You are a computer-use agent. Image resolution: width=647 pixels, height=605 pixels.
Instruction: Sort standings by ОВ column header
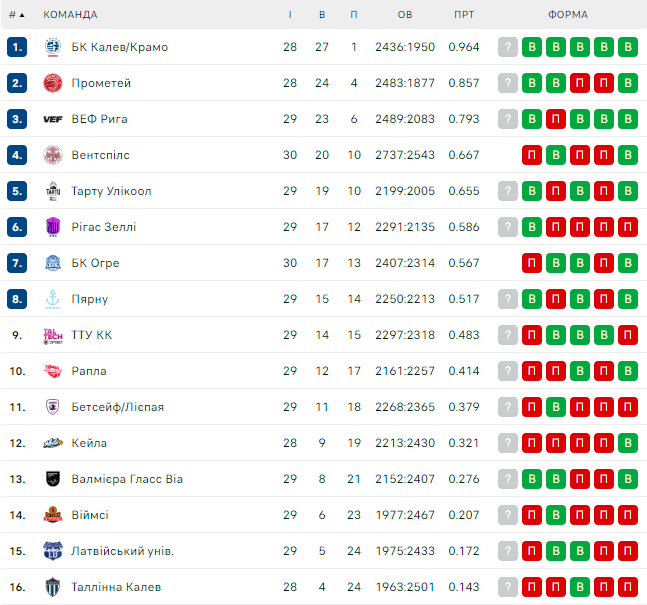tap(404, 15)
